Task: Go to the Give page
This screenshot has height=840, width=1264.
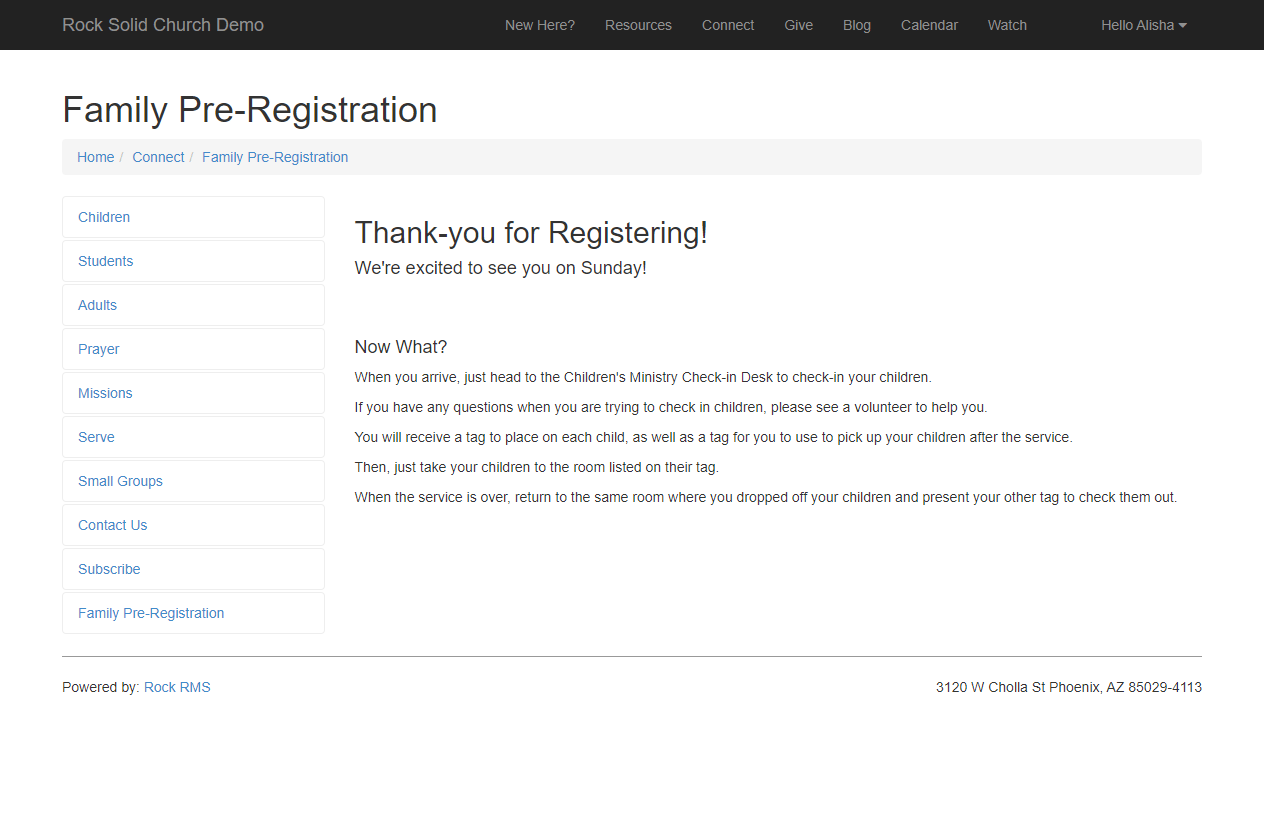Action: tap(798, 25)
